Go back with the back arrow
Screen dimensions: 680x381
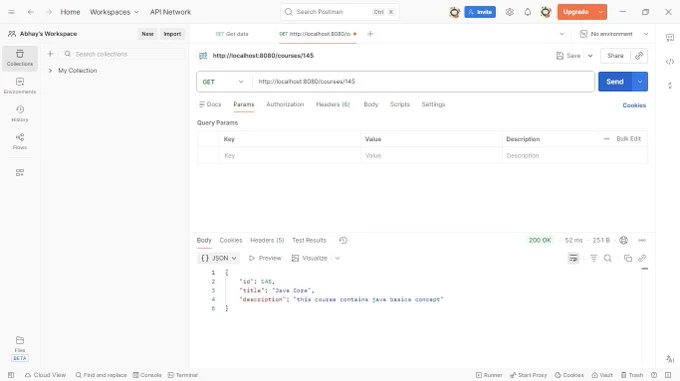click(30, 12)
